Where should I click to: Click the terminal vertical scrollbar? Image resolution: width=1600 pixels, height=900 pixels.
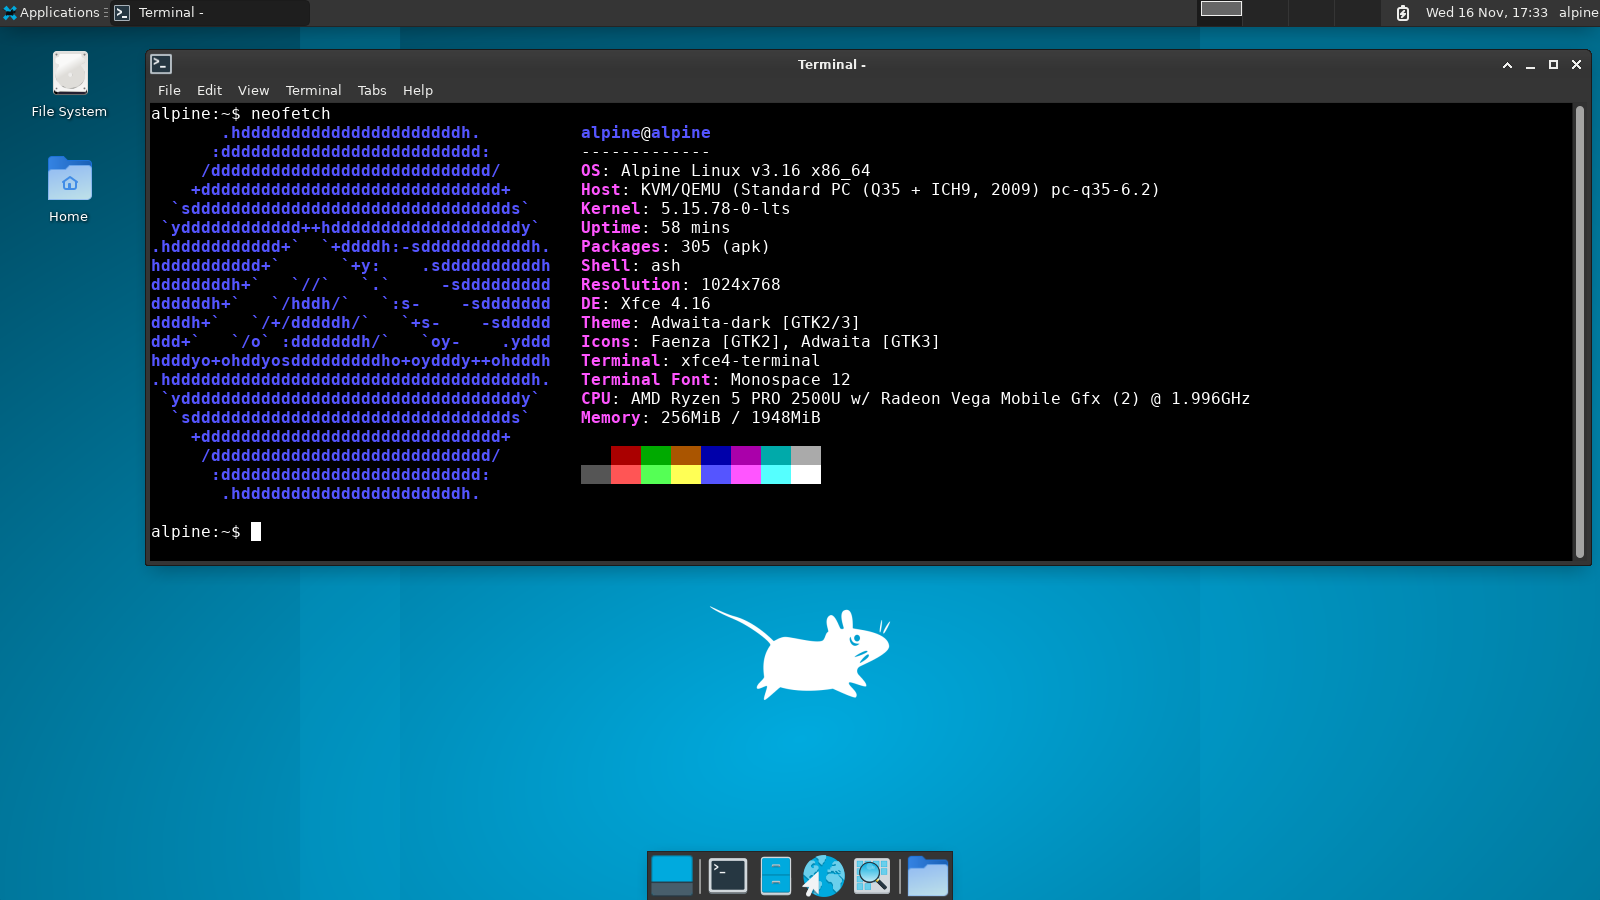tap(1580, 331)
